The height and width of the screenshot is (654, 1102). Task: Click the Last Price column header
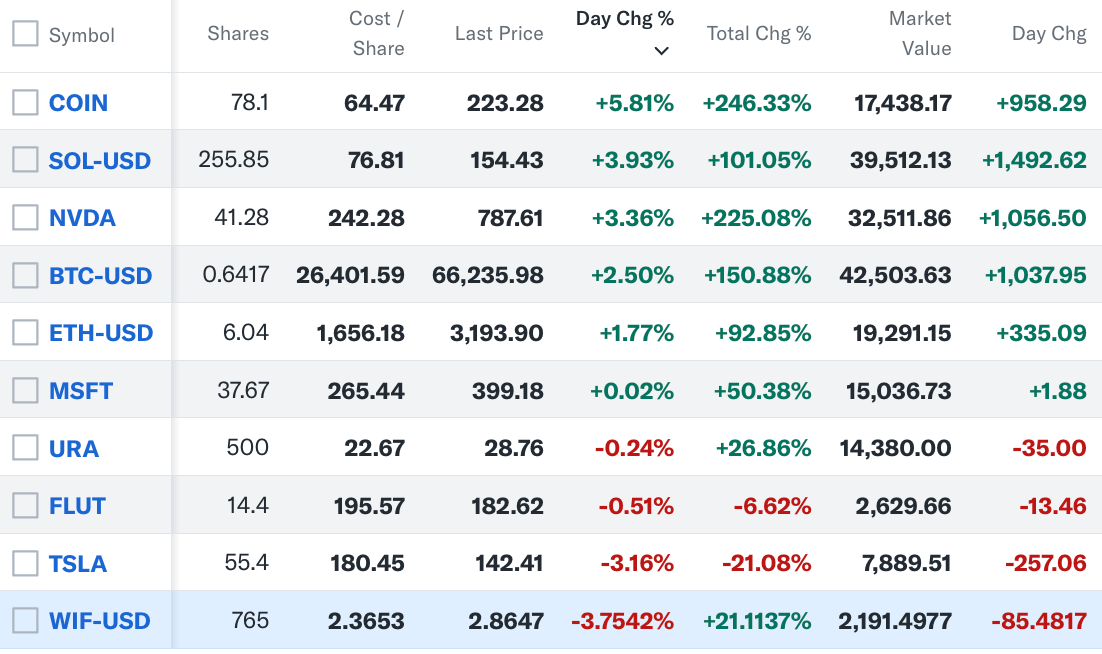point(499,34)
